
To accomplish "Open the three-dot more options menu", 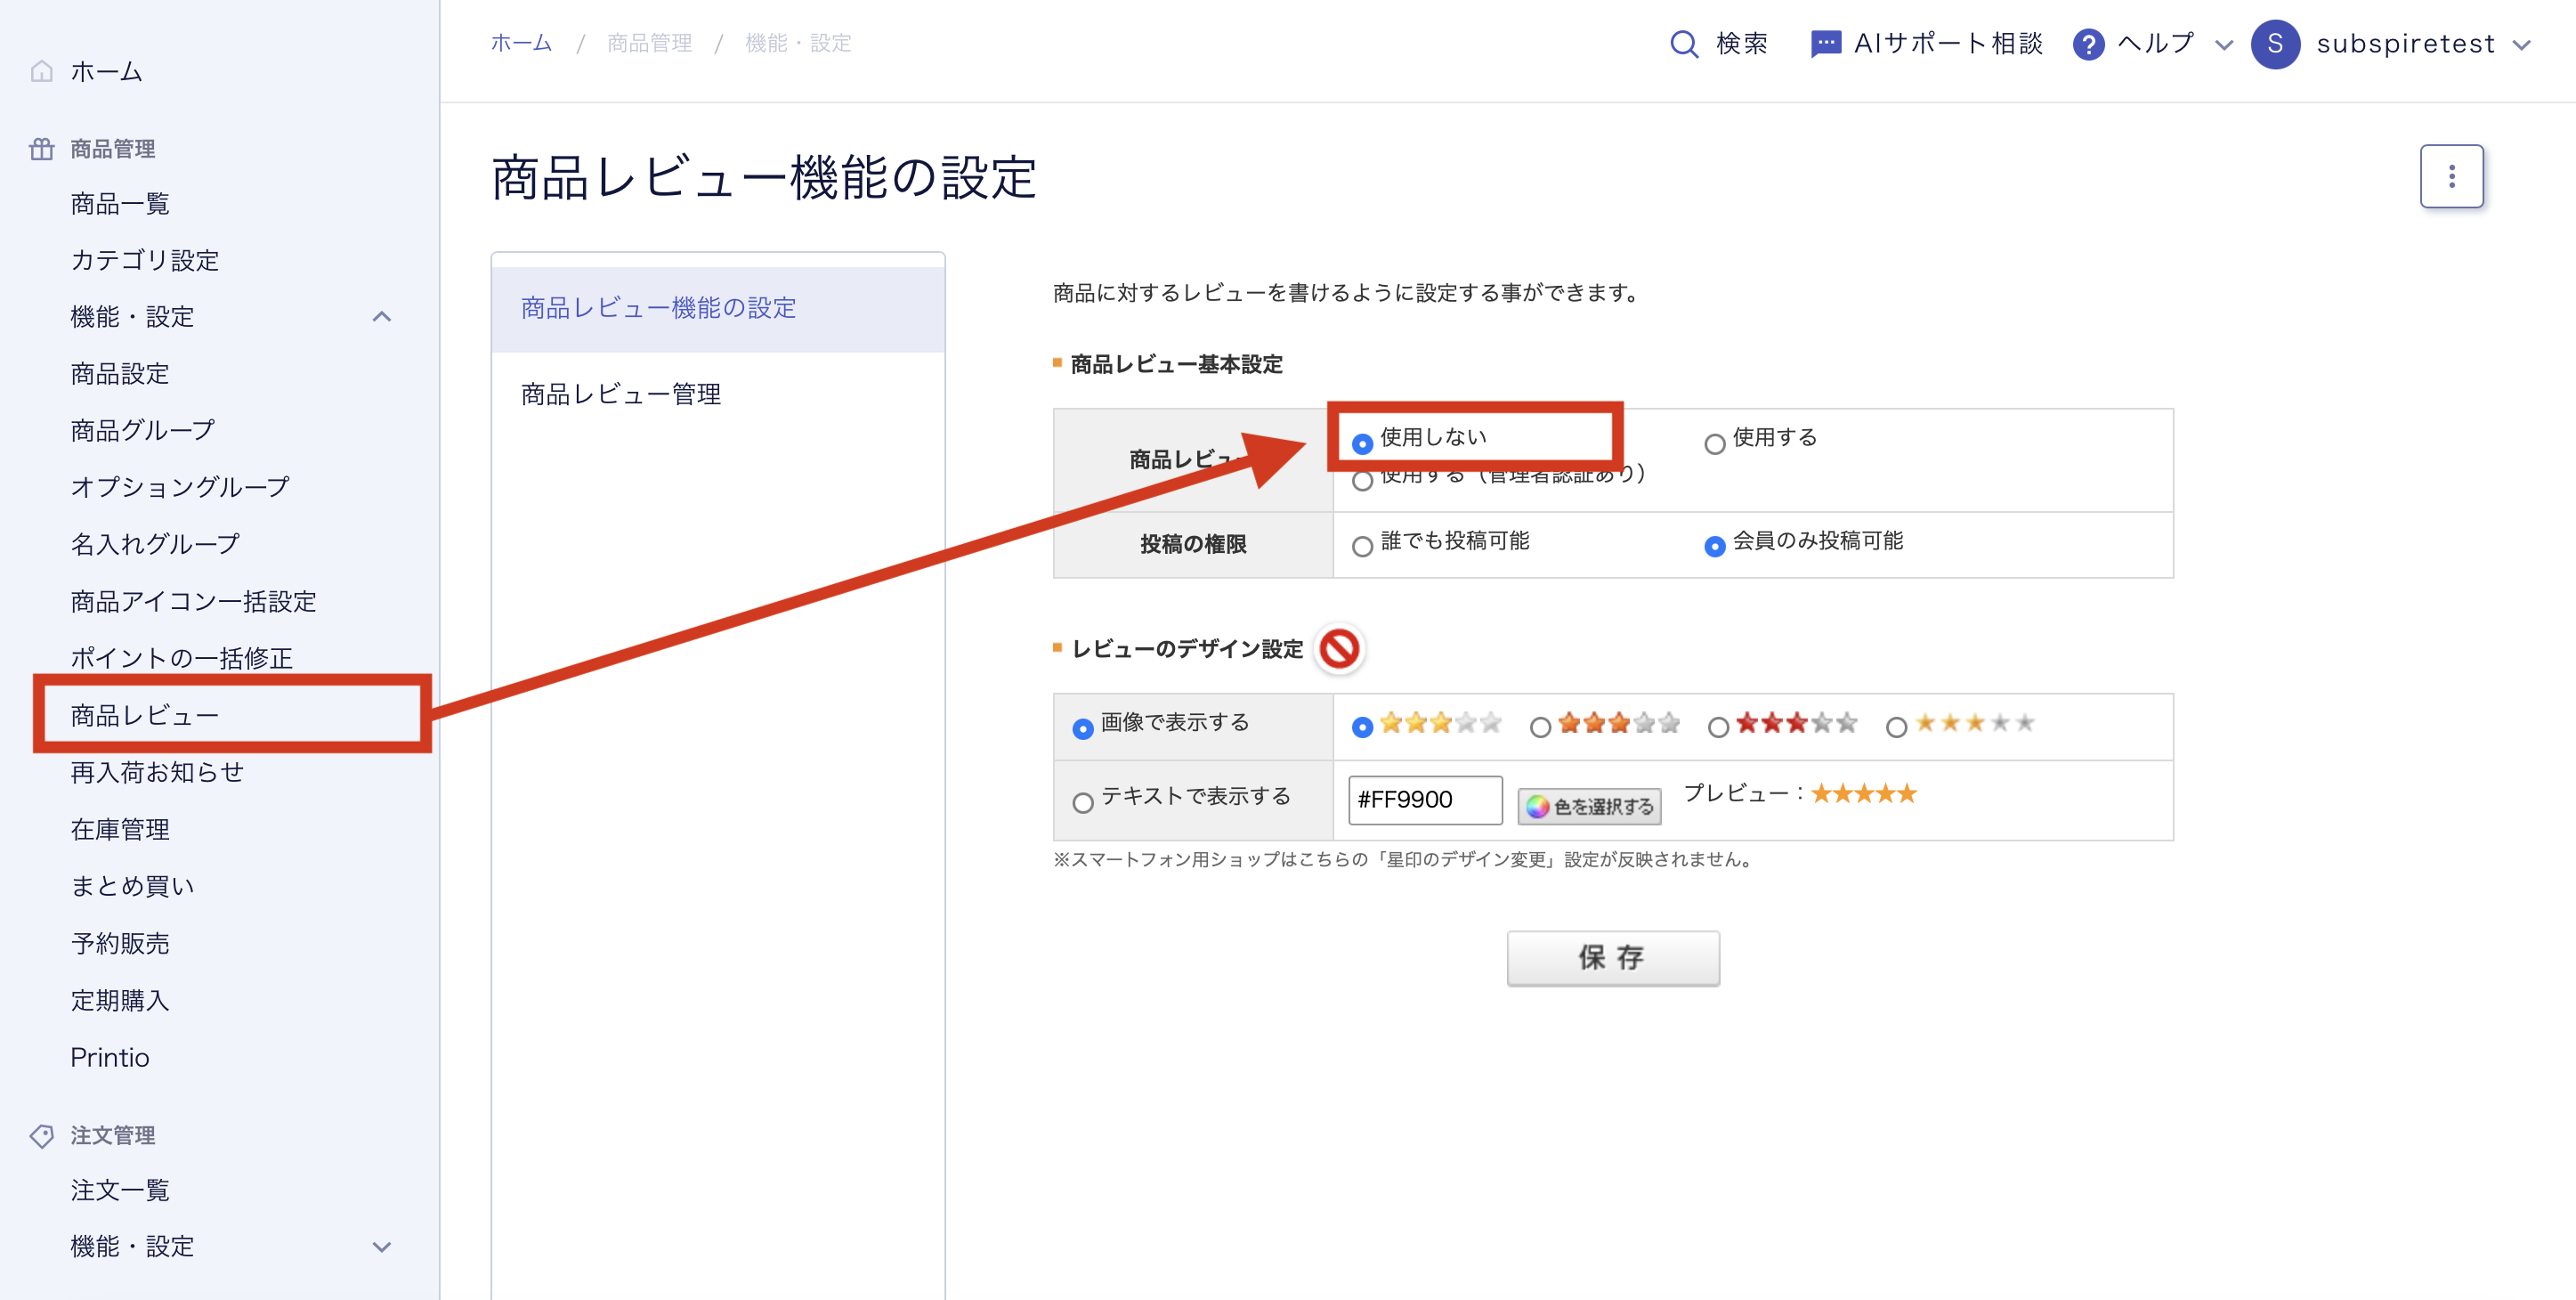I will [x=2451, y=177].
